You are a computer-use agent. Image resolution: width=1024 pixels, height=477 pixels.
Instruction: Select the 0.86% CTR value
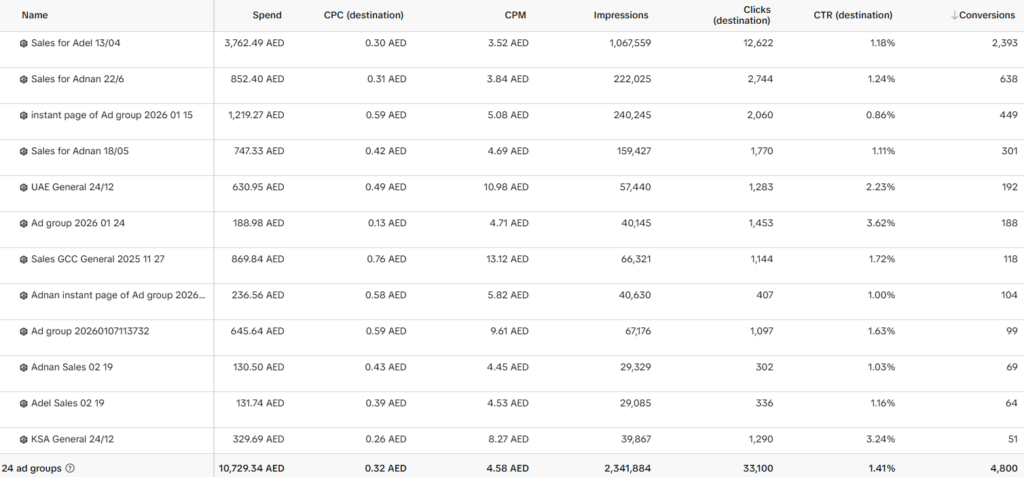882,115
